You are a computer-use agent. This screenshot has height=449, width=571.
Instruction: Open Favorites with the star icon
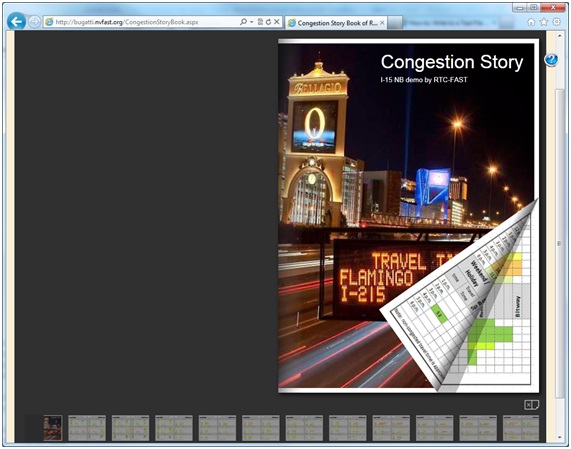[544, 22]
